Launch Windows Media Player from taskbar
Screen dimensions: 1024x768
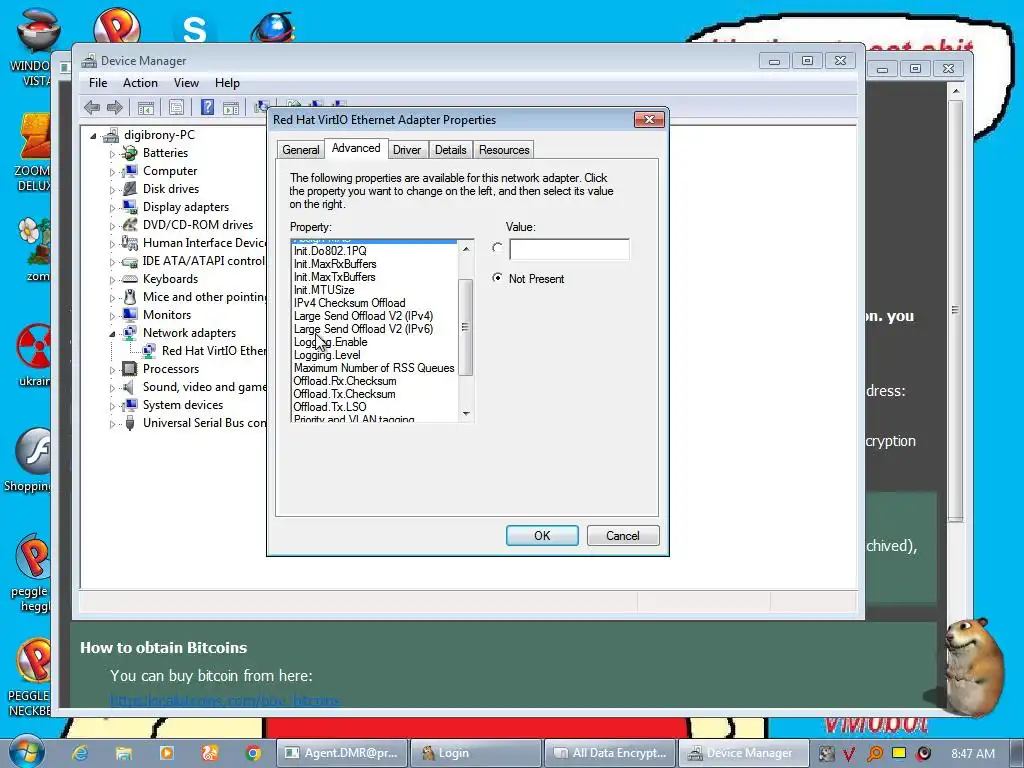tap(167, 753)
